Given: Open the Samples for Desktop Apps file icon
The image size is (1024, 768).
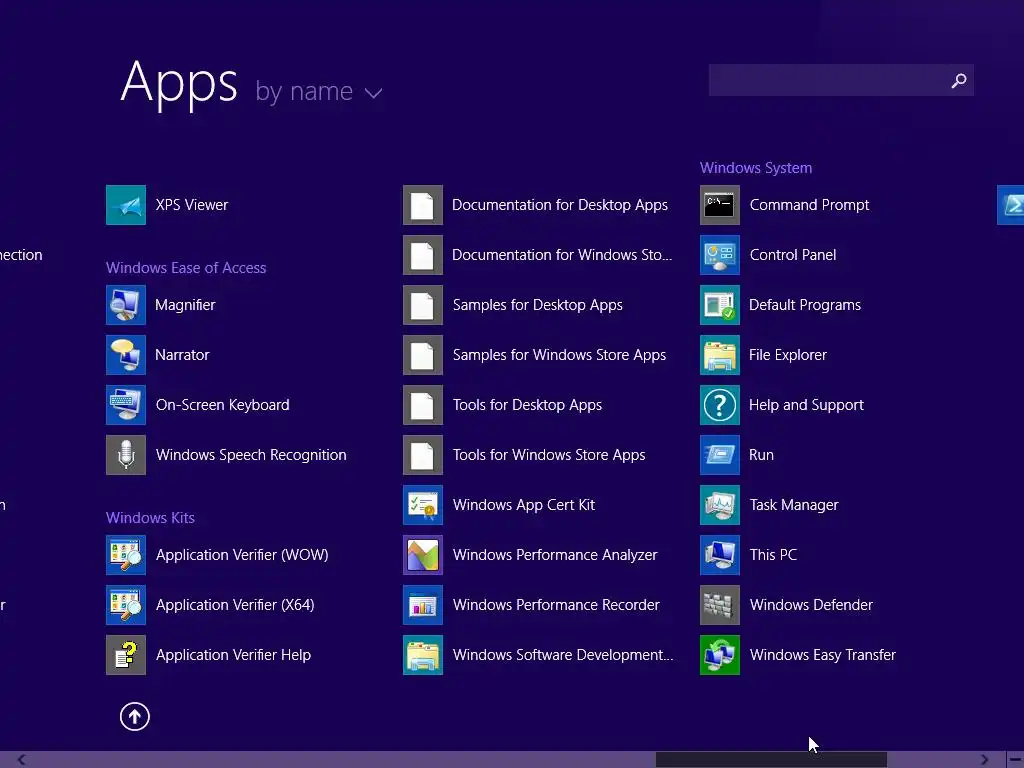Looking at the screenshot, I should click(423, 305).
